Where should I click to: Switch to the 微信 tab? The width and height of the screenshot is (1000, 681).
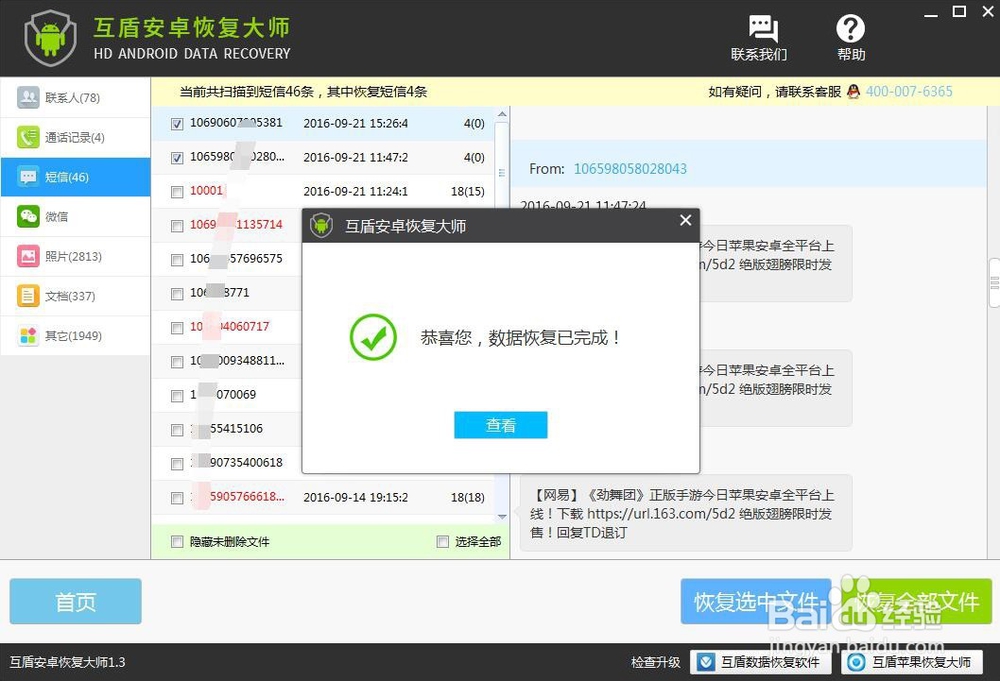[x=75, y=216]
